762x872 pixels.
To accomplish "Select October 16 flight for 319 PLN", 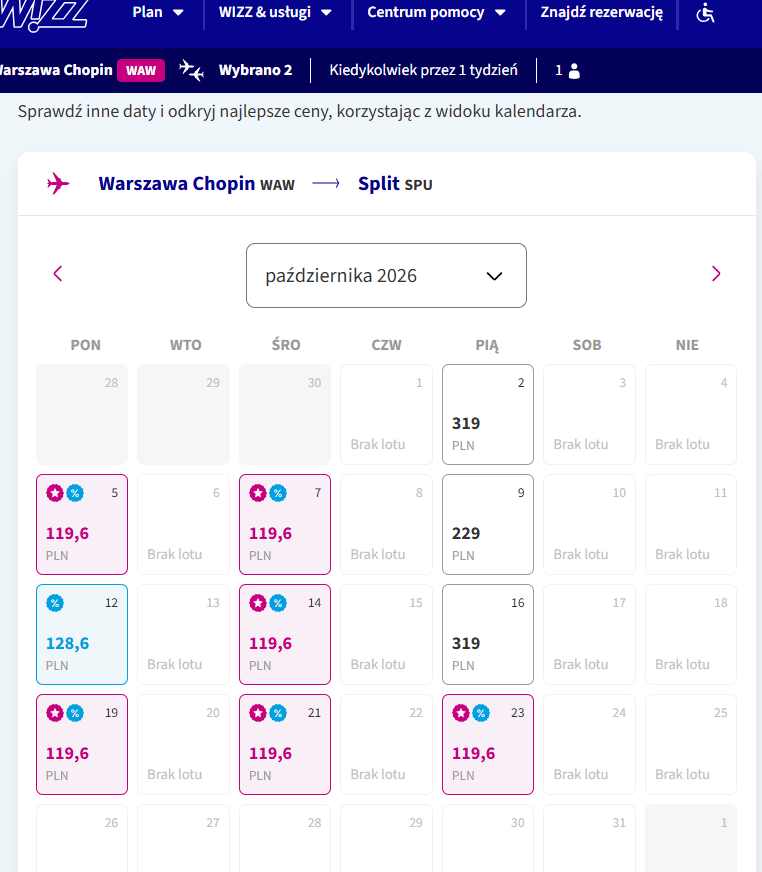I will click(488, 635).
